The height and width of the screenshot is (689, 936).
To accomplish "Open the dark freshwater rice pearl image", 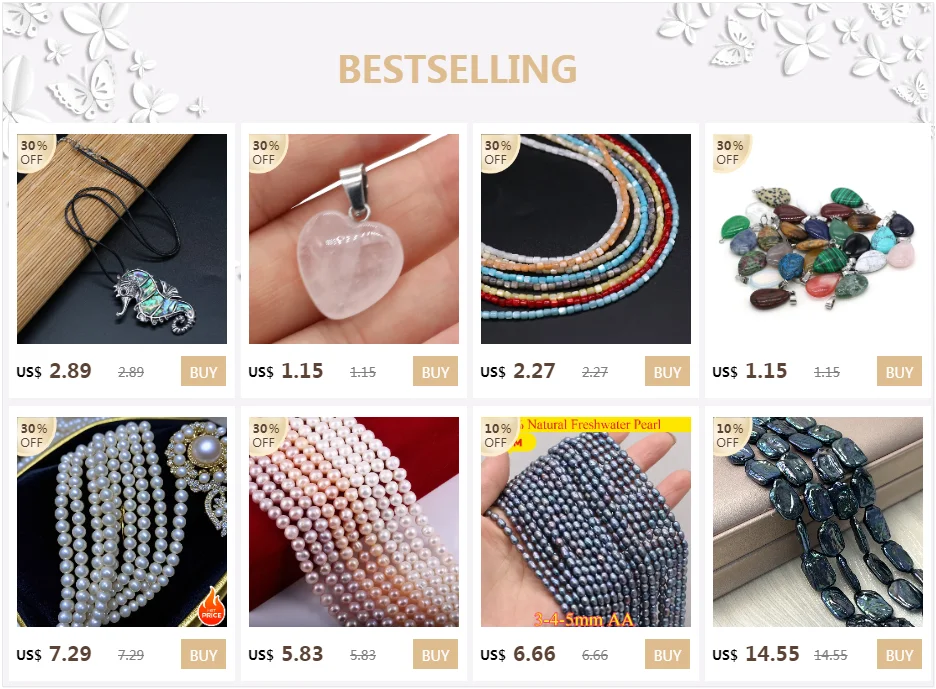I will point(586,522).
